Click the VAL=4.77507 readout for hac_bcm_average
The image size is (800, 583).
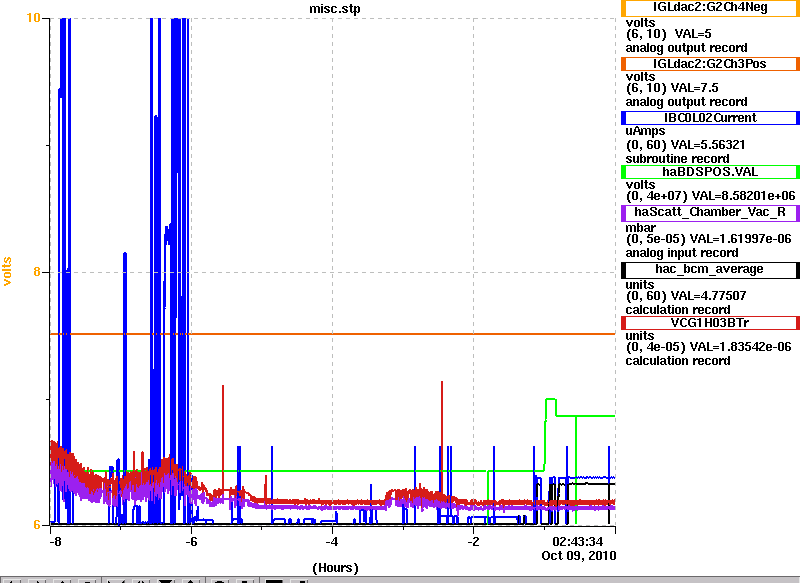click(708, 296)
